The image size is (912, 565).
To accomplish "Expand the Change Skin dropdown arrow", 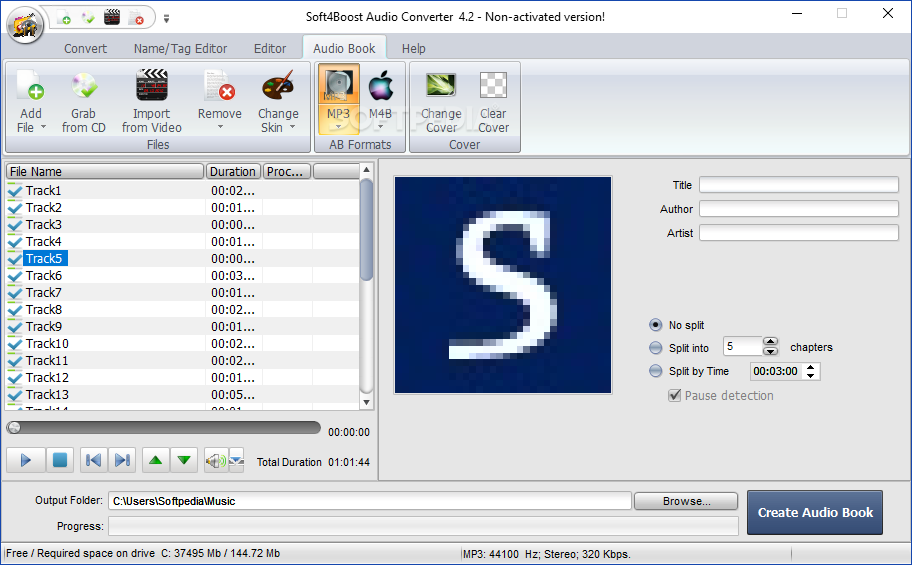I will [x=293, y=127].
